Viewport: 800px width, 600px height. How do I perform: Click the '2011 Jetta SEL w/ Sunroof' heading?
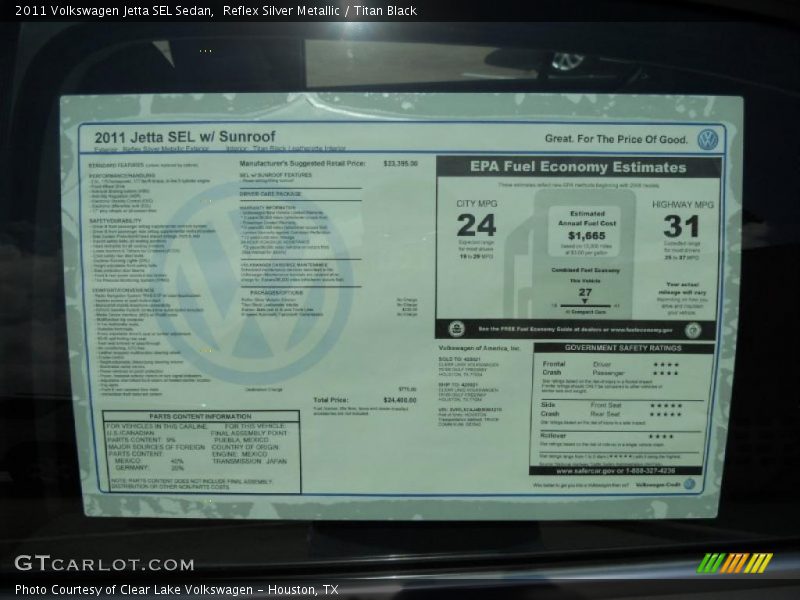185,137
